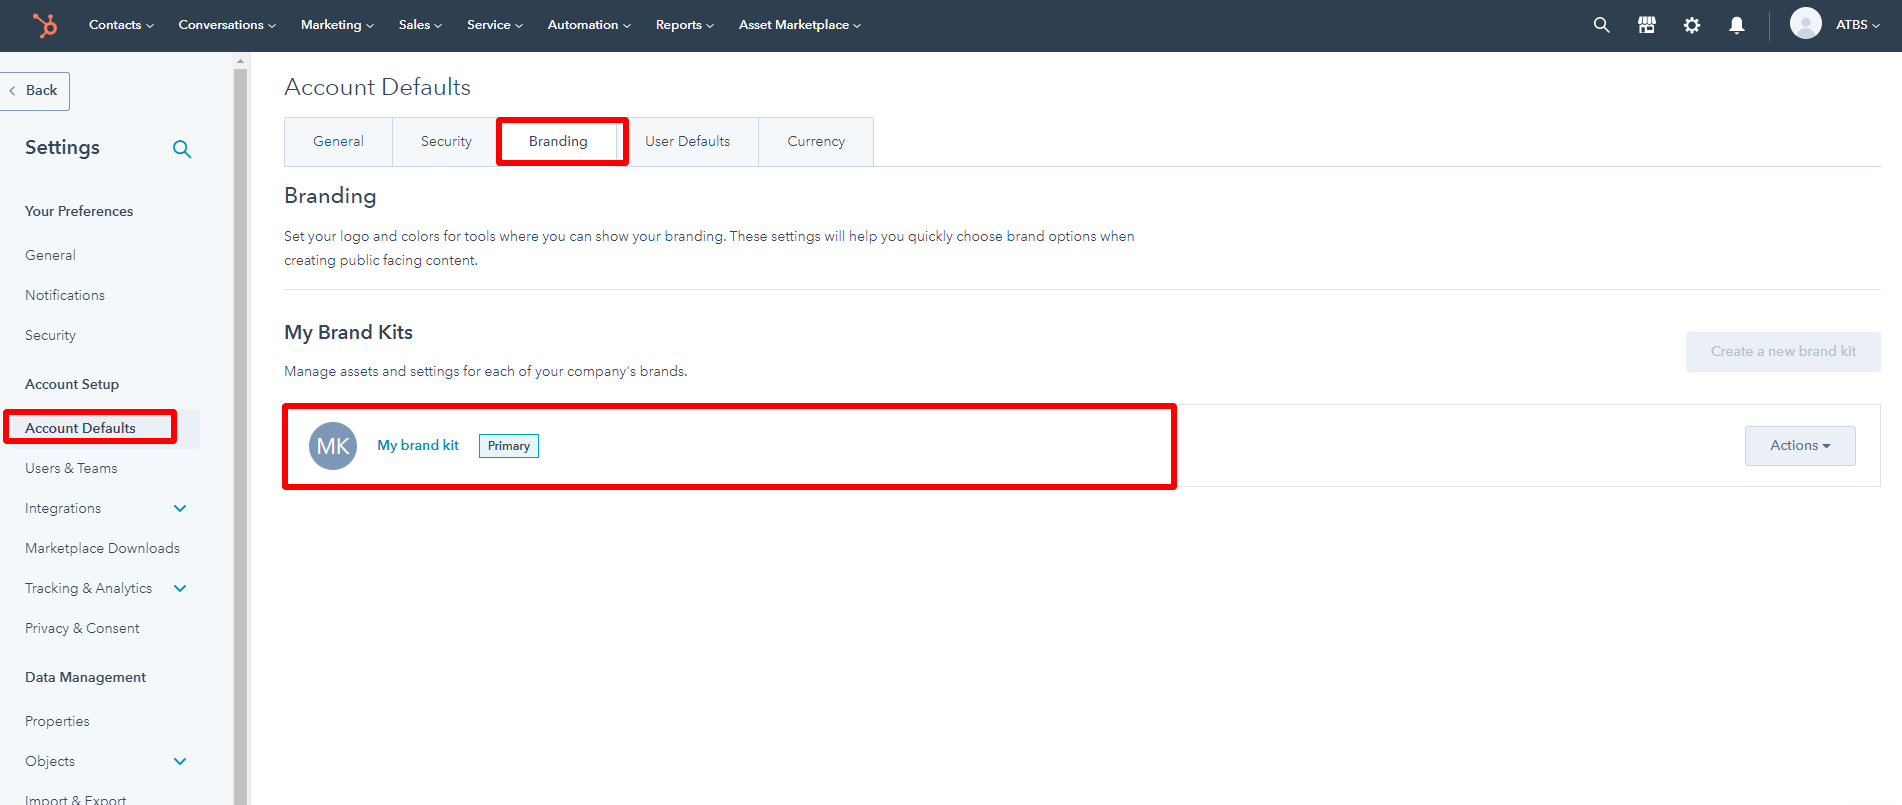Click Create a new brand kit
Image resolution: width=1902 pixels, height=805 pixels.
[x=1782, y=352]
